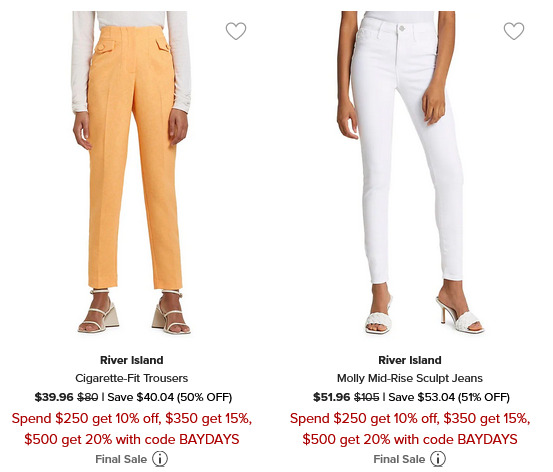Open the Cigarette-Fit Trousers product title
The image size is (553, 472).
click(x=132, y=378)
